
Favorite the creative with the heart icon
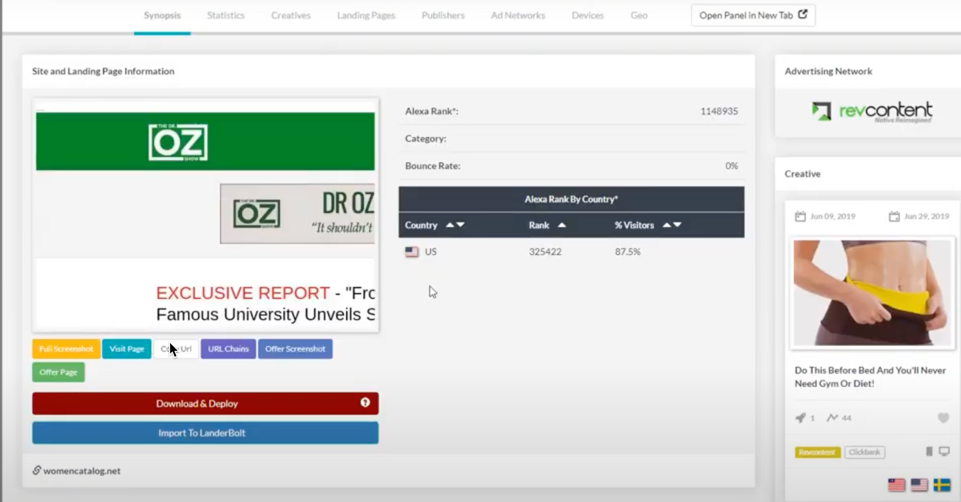tap(943, 418)
